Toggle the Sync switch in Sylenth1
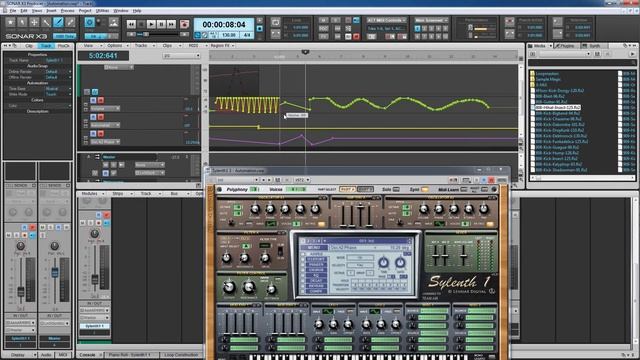Image resolution: width=640 pixels, height=360 pixels. coord(424,189)
